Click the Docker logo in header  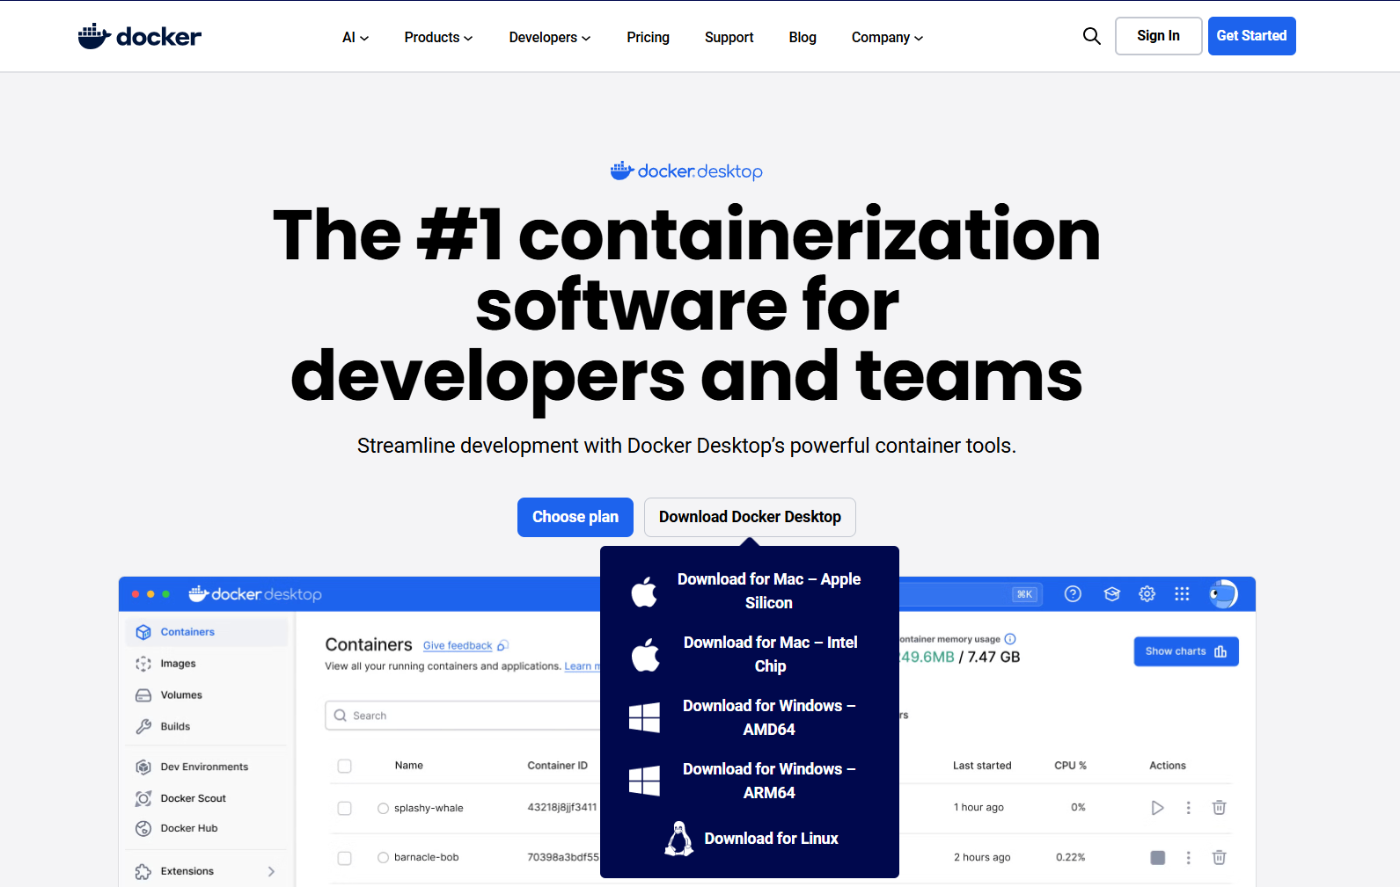click(x=140, y=37)
